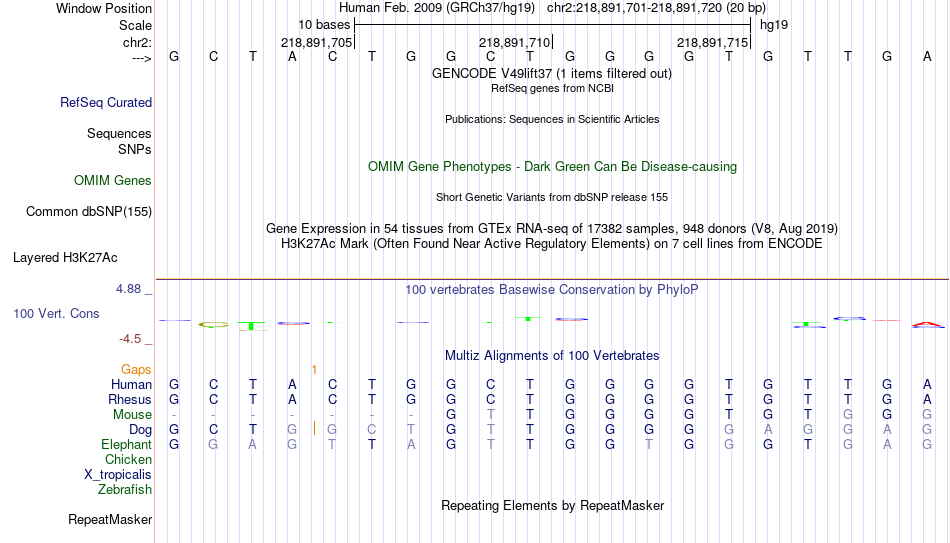
Task: Select the 100 Vert. Cons track label
Action: click(56, 313)
